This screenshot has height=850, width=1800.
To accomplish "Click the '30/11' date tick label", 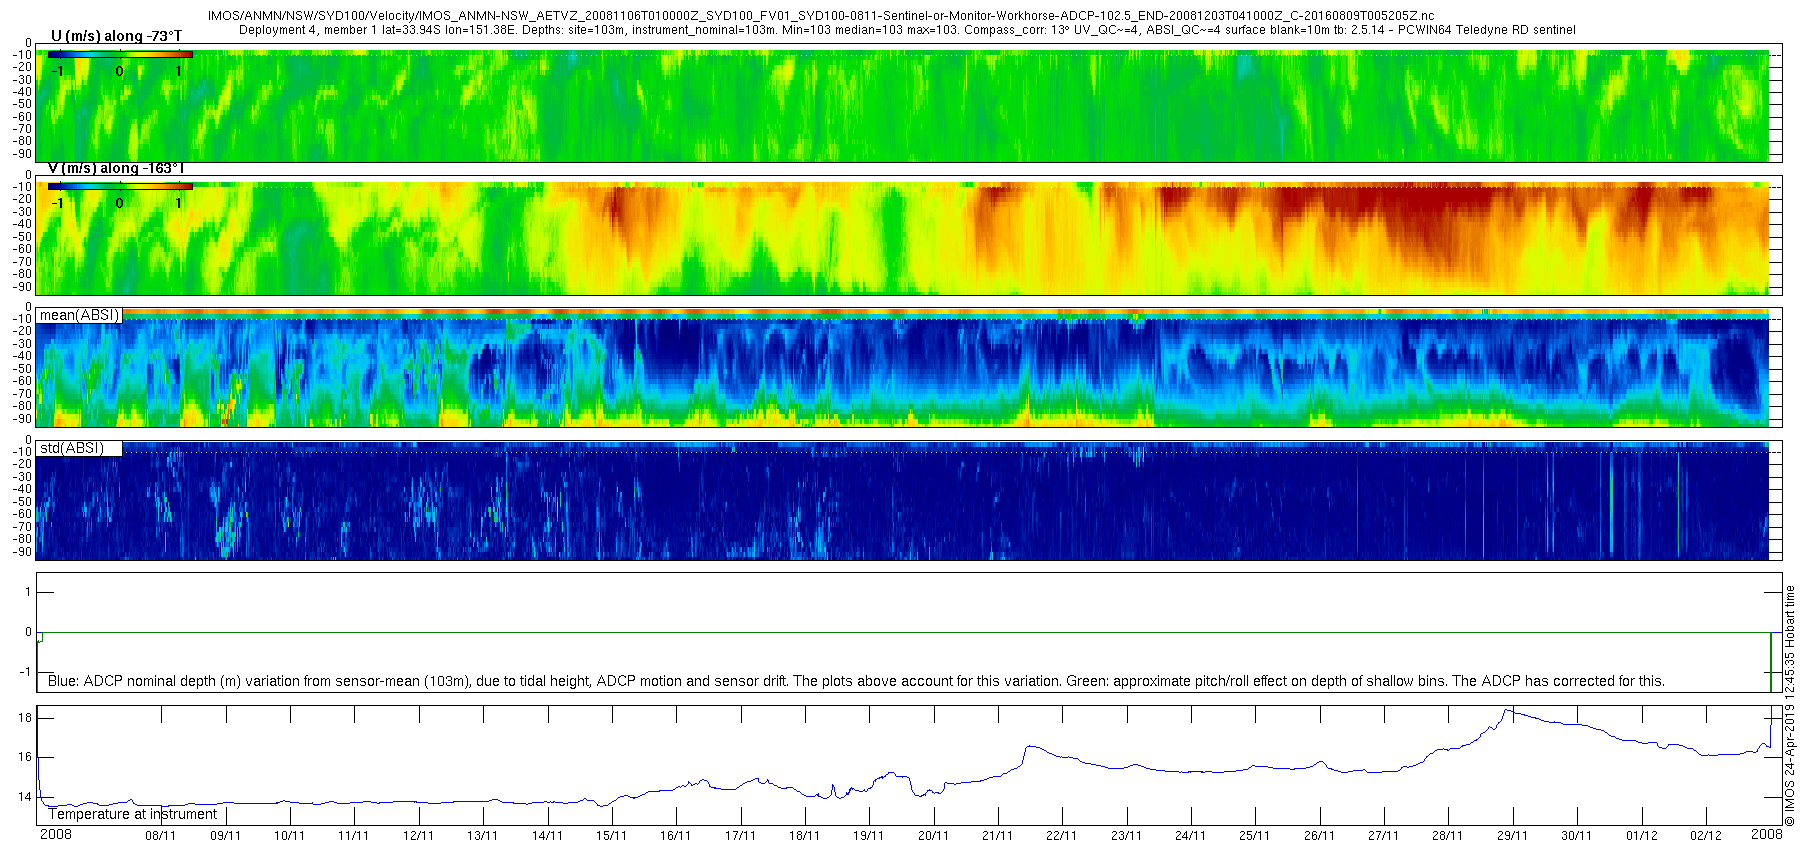I will 1576,836.
